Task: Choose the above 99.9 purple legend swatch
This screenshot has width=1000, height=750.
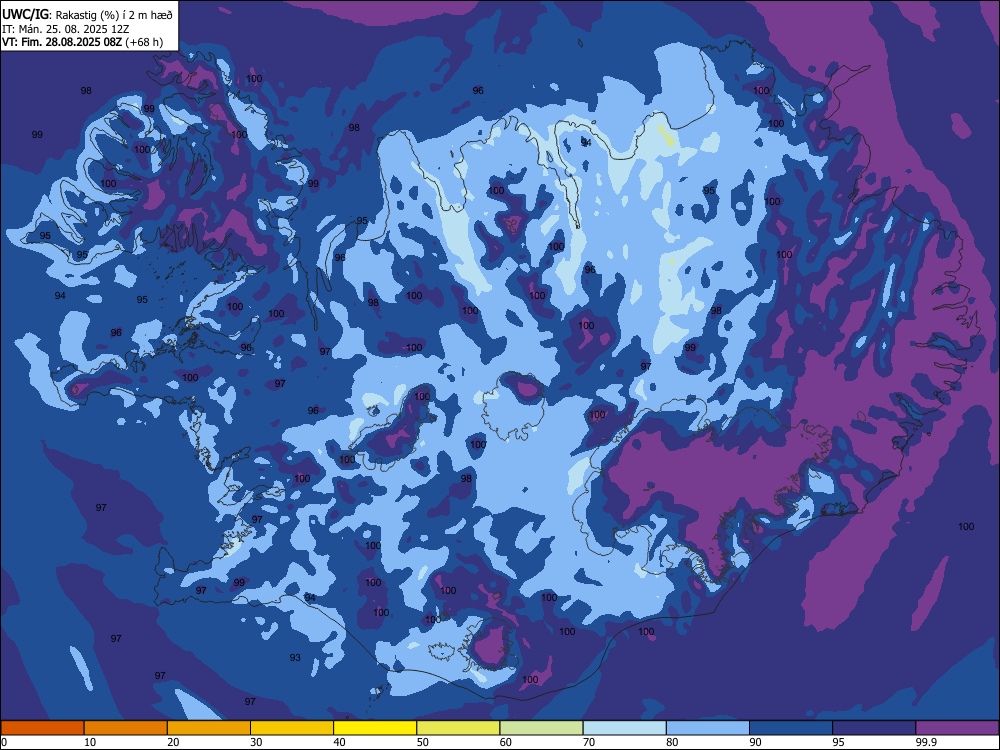Action: [x=957, y=728]
